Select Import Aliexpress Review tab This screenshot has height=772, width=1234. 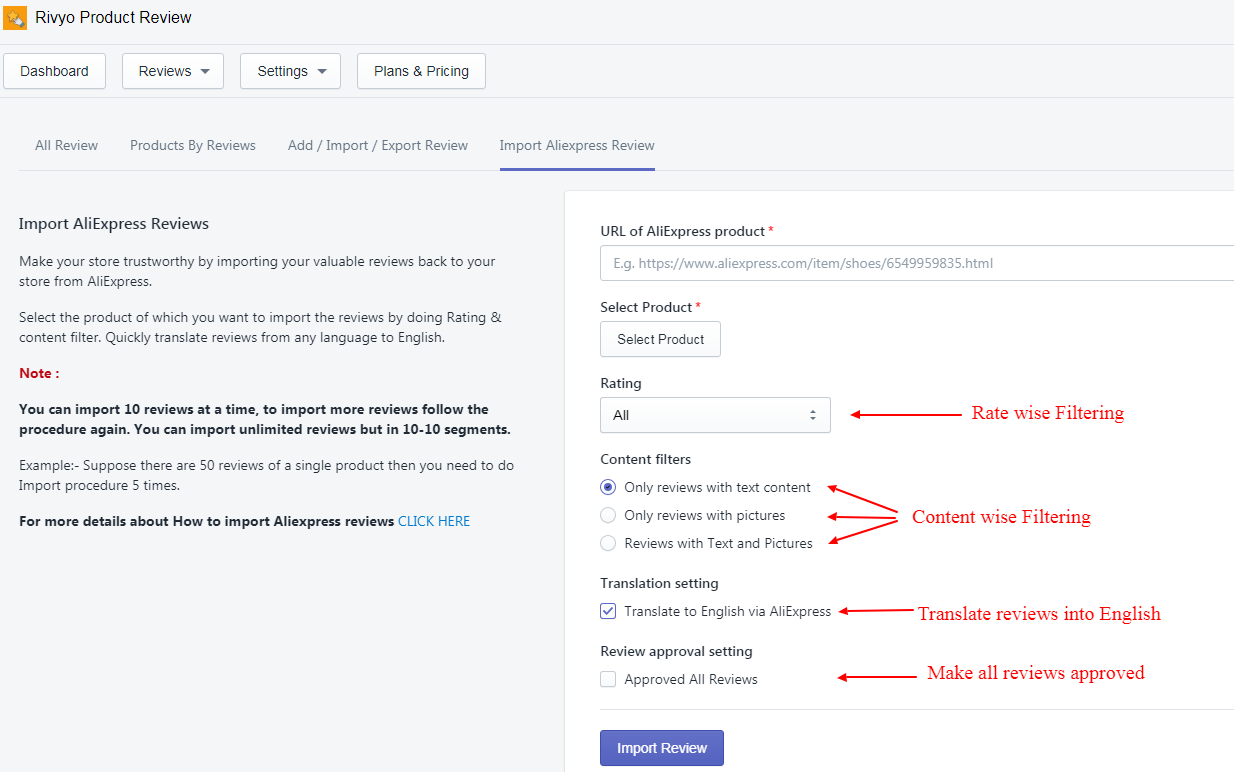(577, 145)
